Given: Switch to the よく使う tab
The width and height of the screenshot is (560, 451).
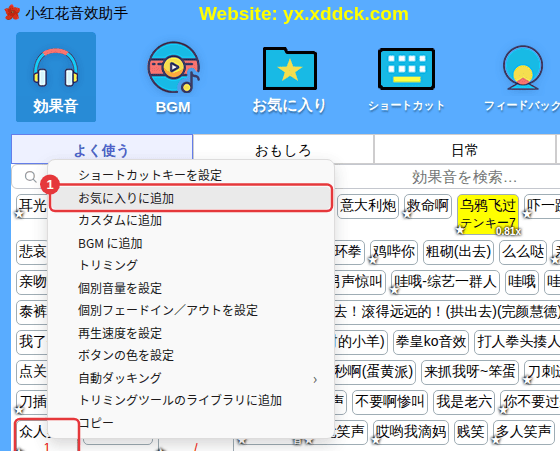Looking at the screenshot, I should (x=102, y=150).
